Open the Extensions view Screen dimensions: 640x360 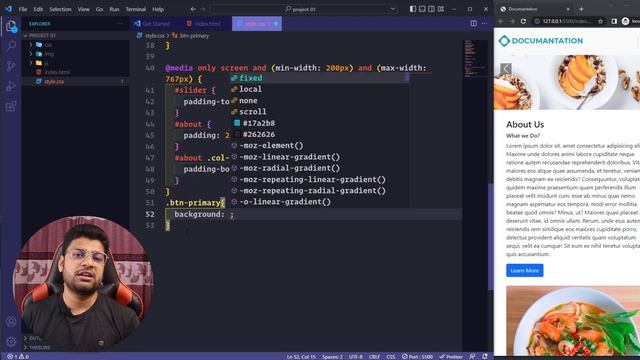(x=11, y=107)
